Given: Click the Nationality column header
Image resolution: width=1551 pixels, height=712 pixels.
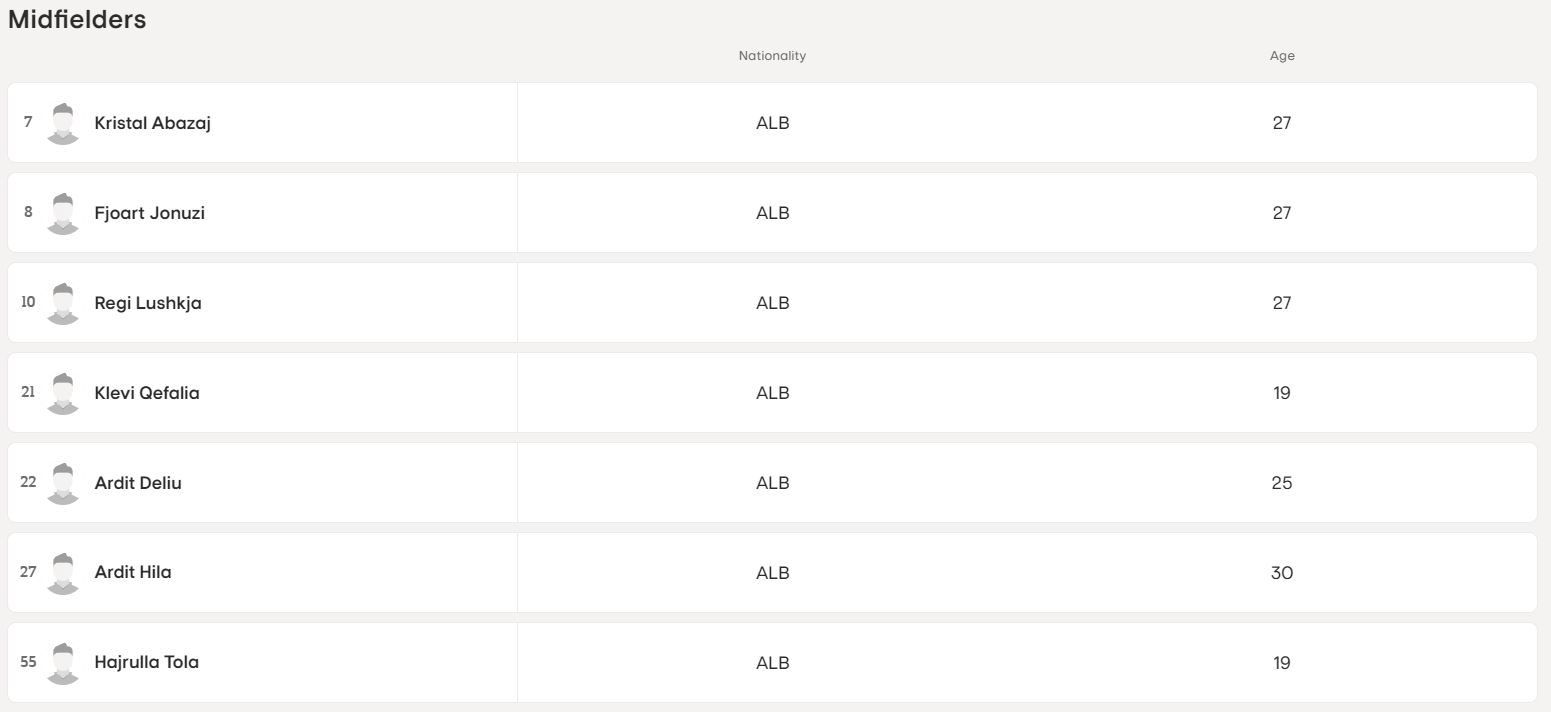Looking at the screenshot, I should (772, 56).
